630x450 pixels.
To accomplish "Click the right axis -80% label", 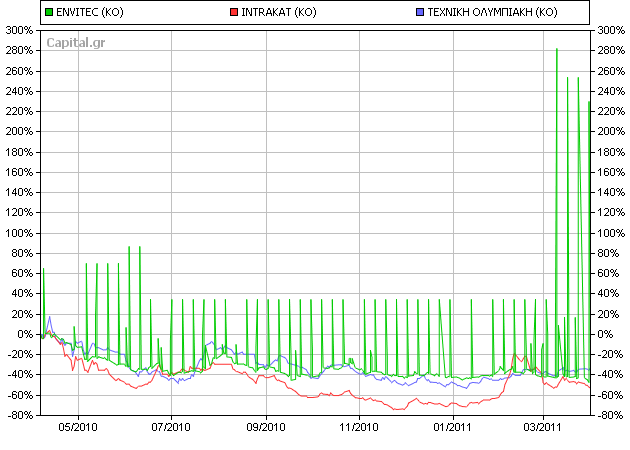I will click(609, 415).
